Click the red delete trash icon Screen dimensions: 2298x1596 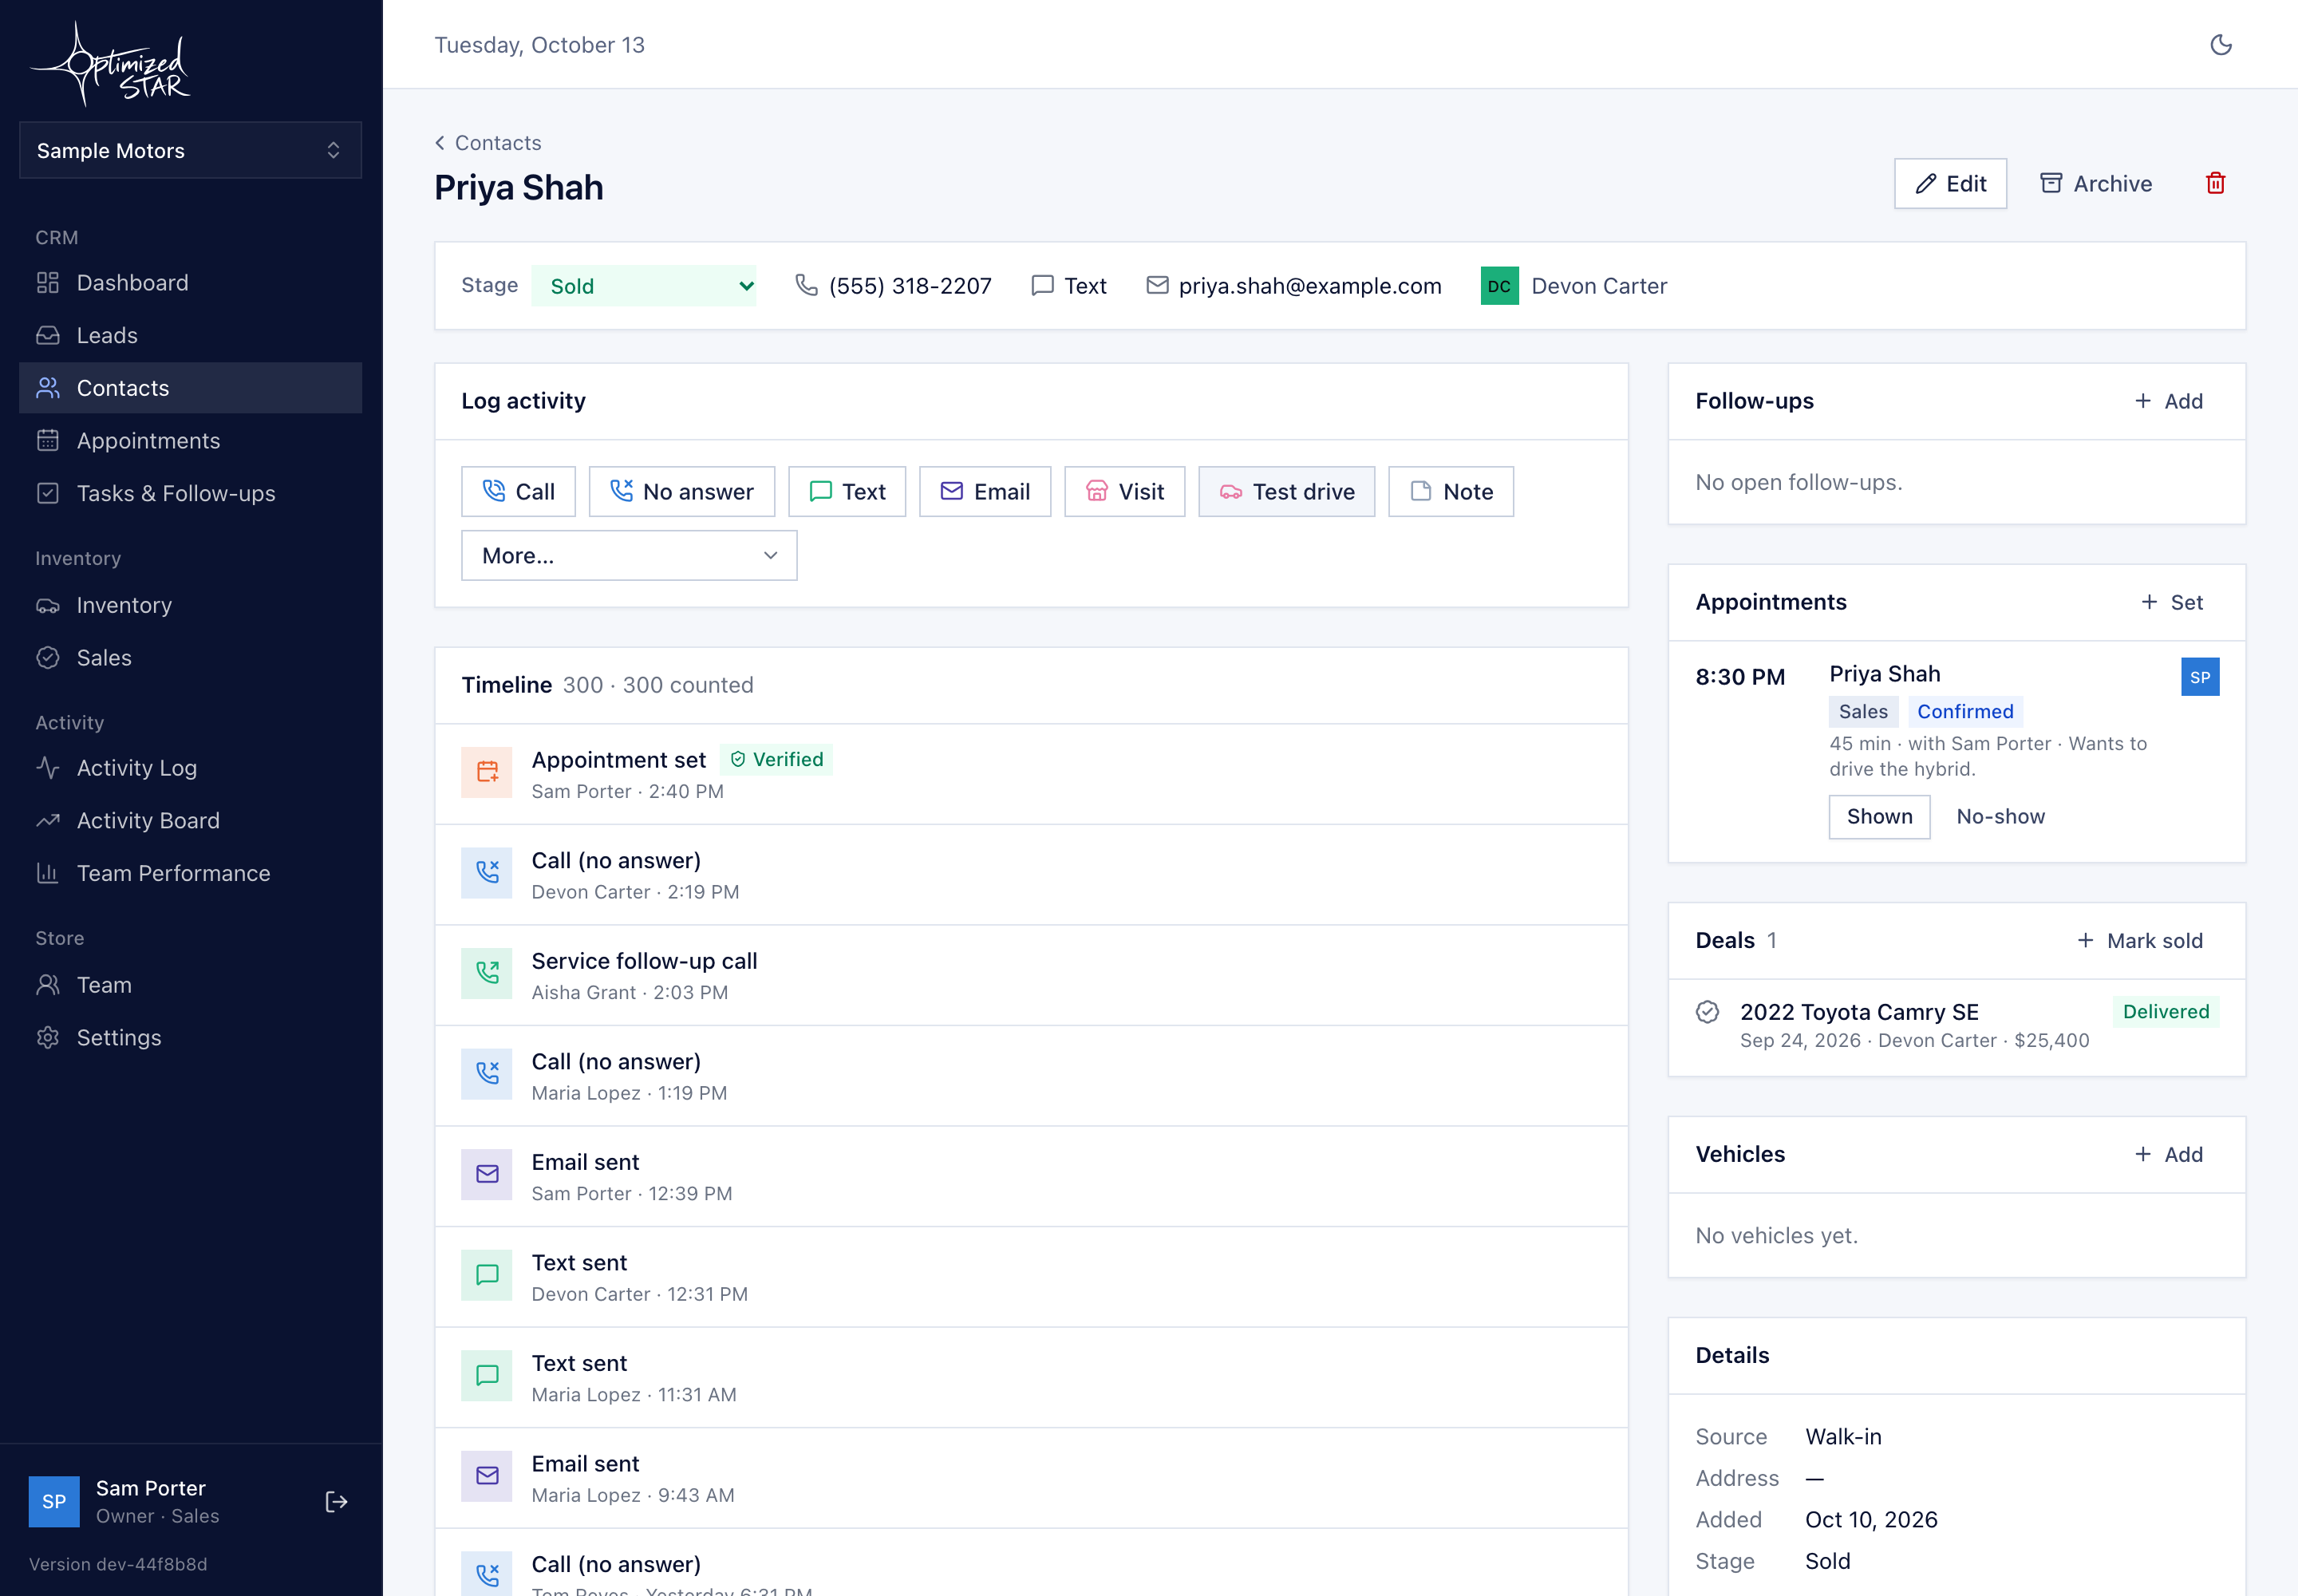[2215, 183]
